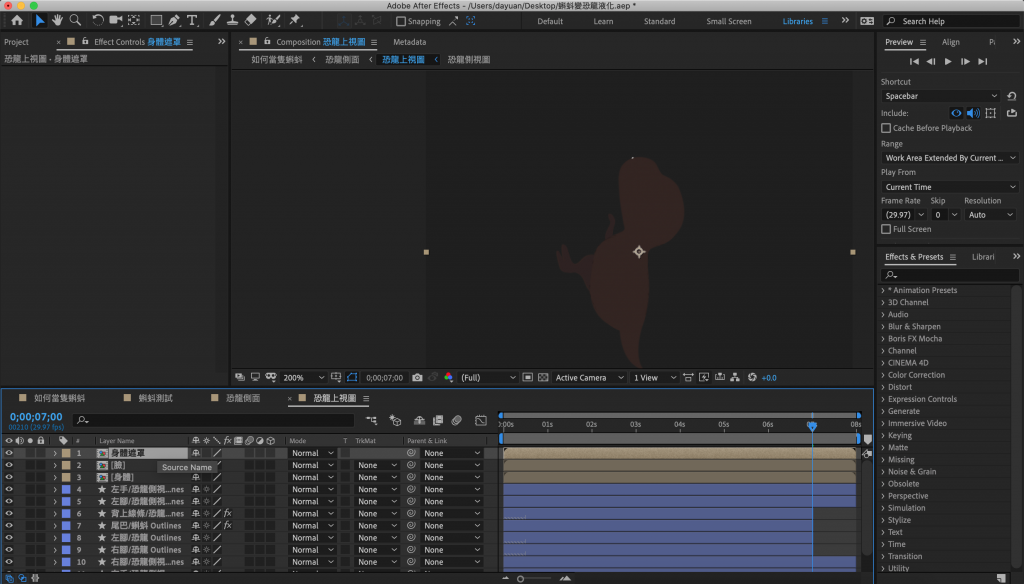Screen dimensions: 1024x584
Task: Click the reset shortcut icon in Preview panel
Action: pyautogui.click(x=1012, y=96)
